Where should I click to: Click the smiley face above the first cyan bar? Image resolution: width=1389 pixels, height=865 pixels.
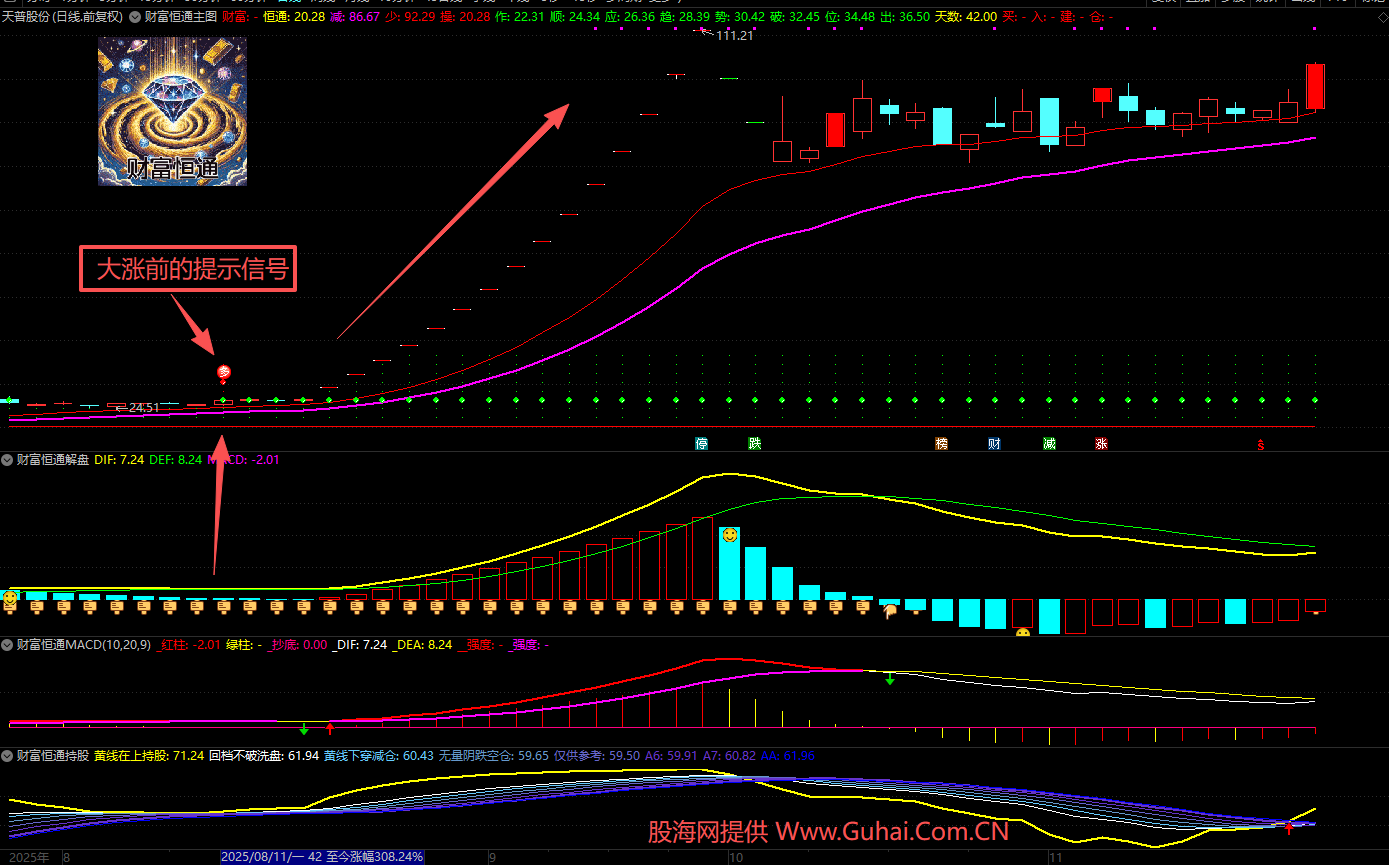731,536
